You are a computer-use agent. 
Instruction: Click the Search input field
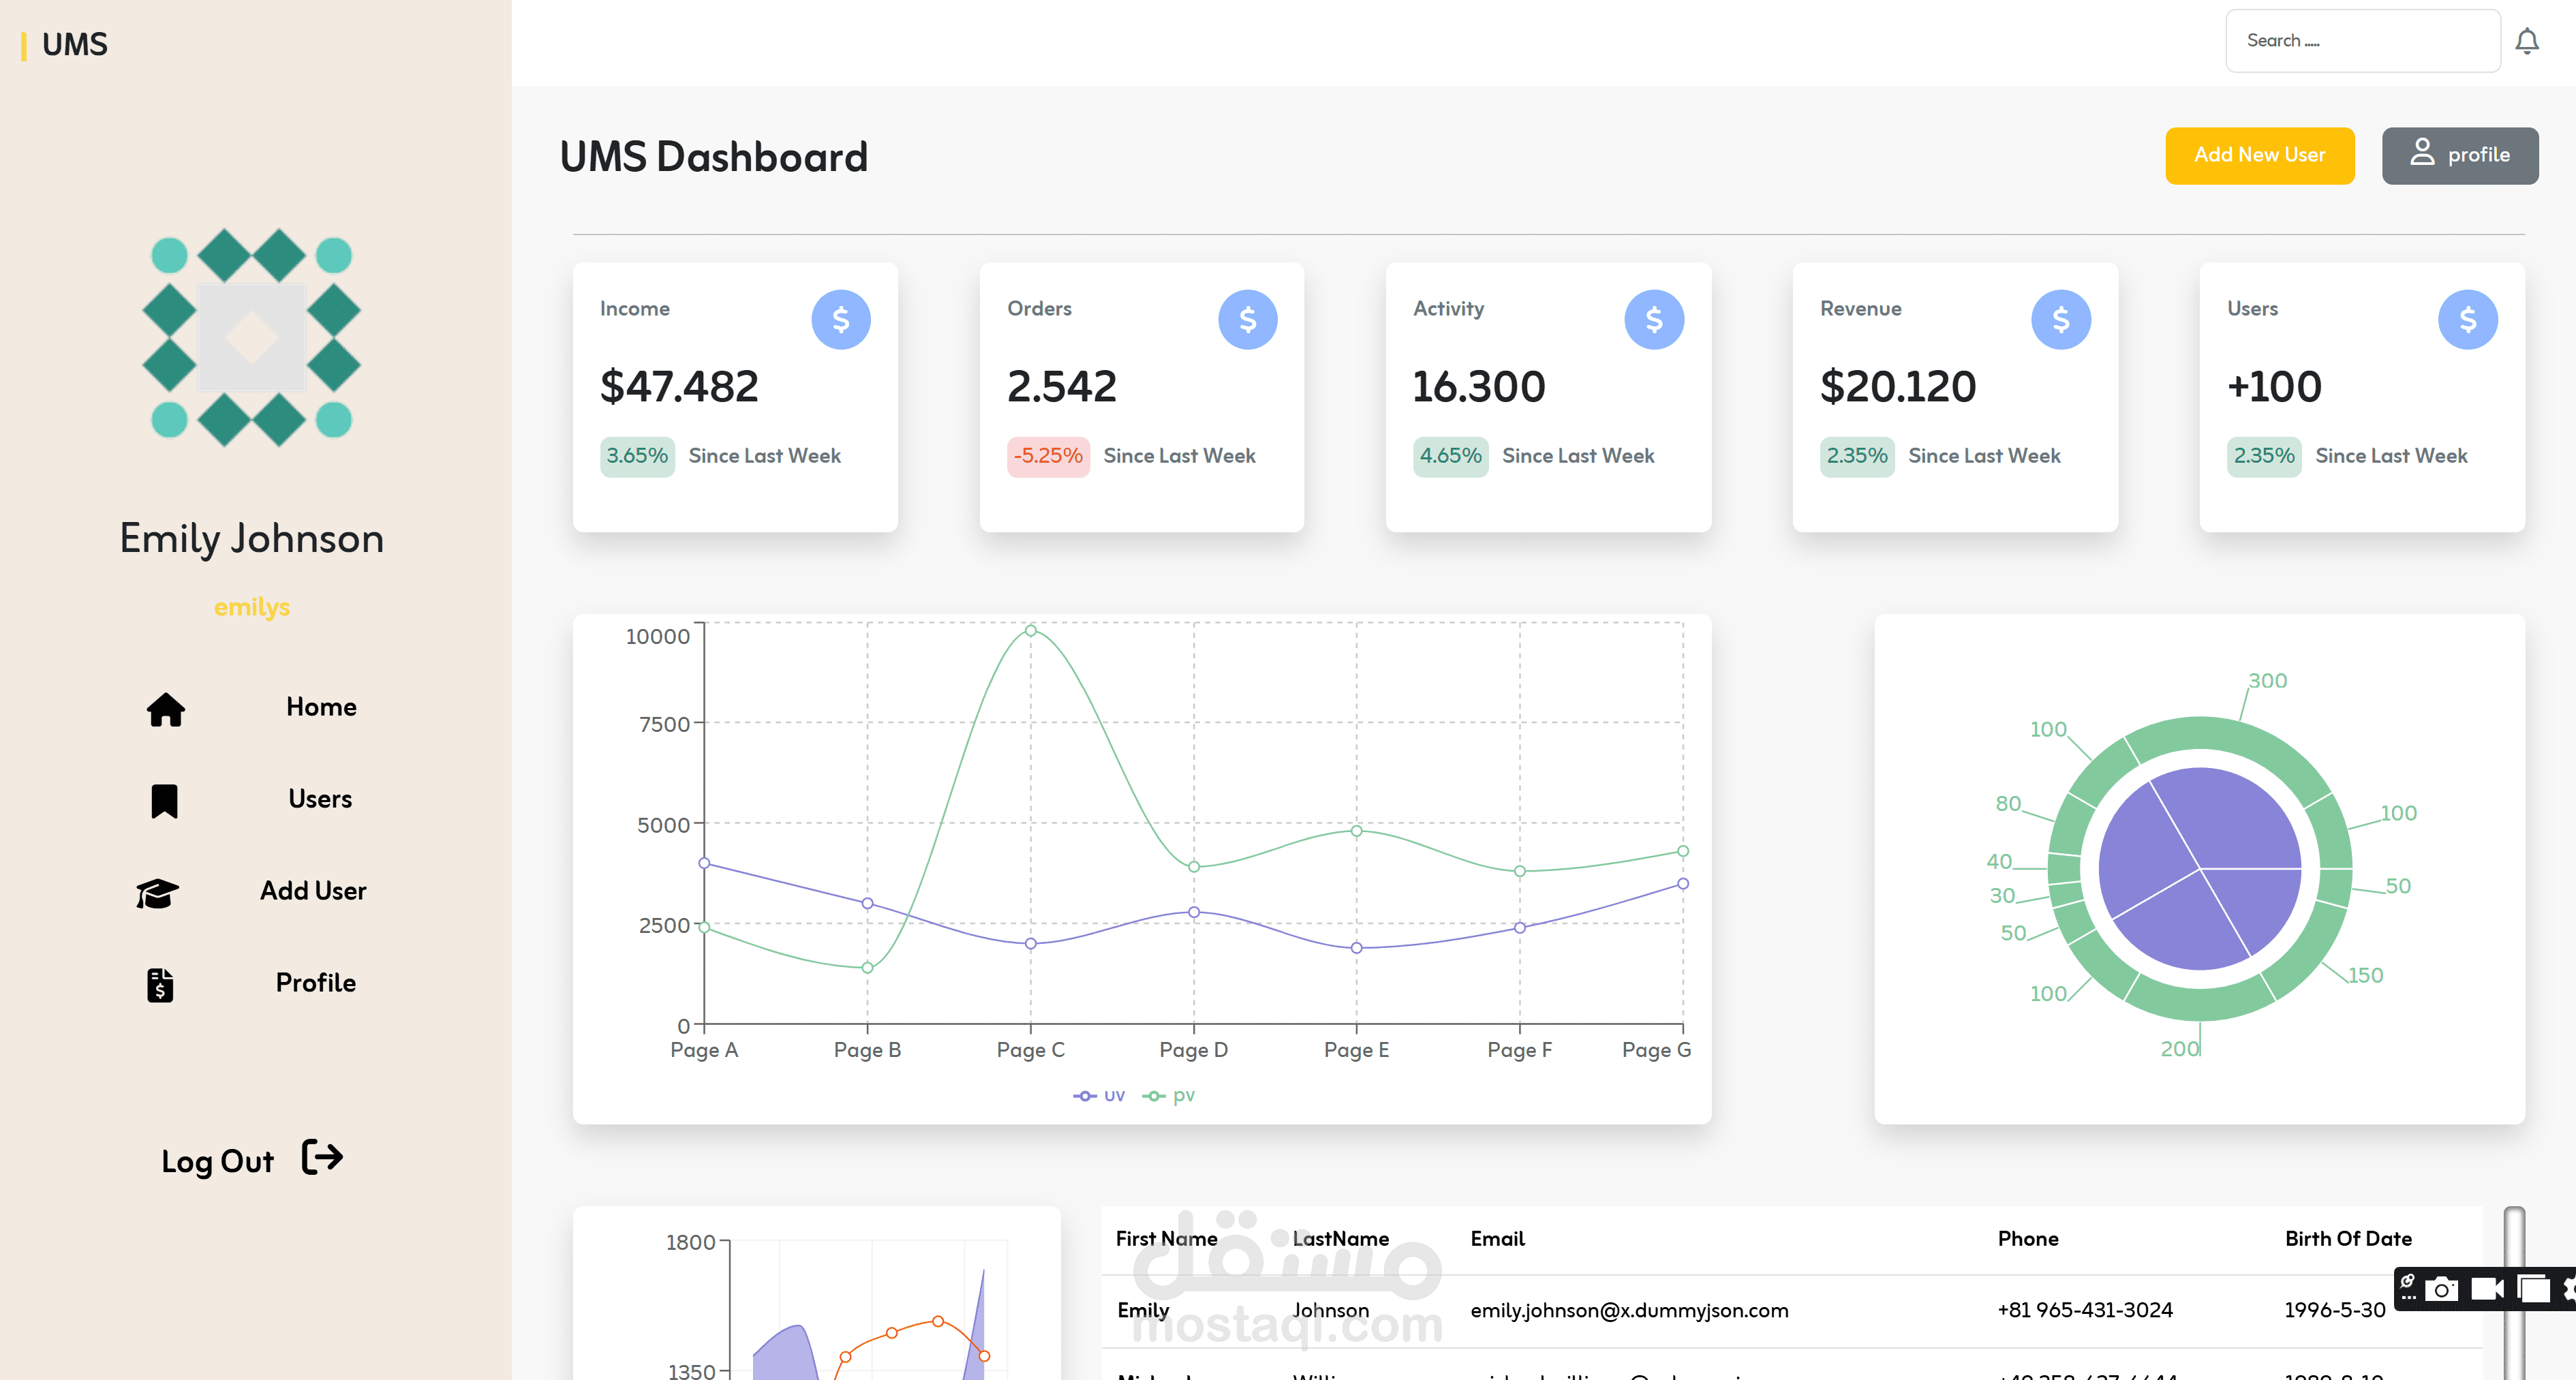click(x=2363, y=41)
